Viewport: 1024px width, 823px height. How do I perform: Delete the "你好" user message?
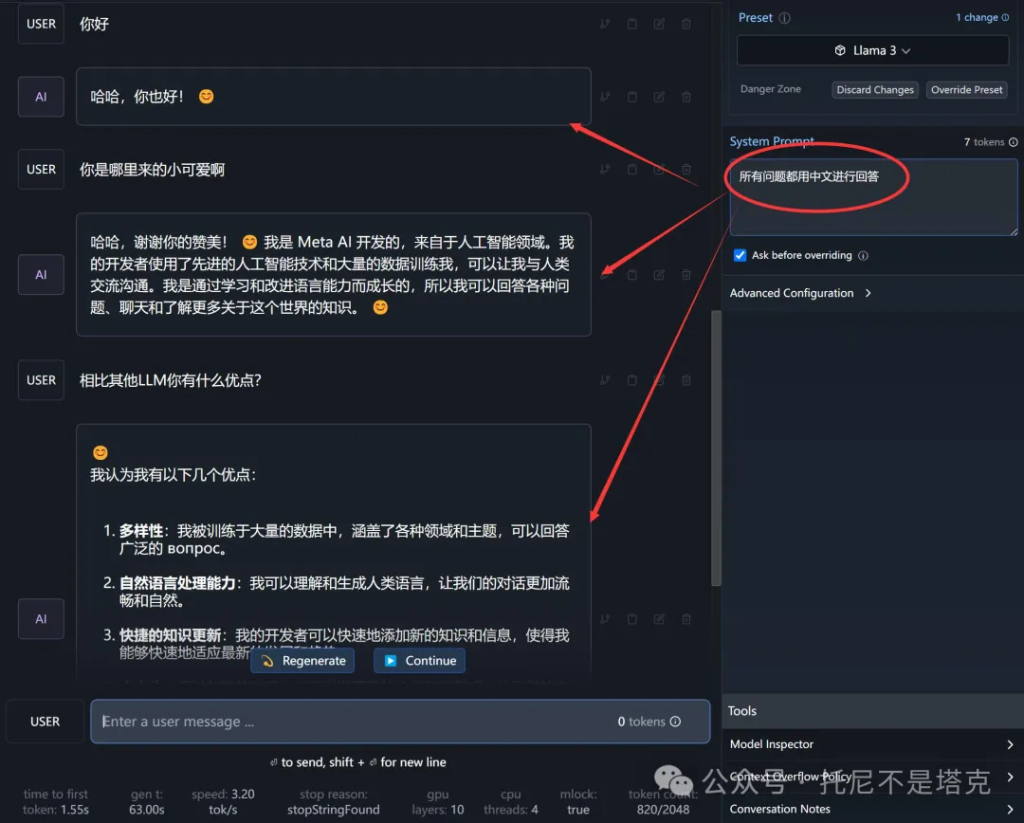pyautogui.click(x=686, y=24)
